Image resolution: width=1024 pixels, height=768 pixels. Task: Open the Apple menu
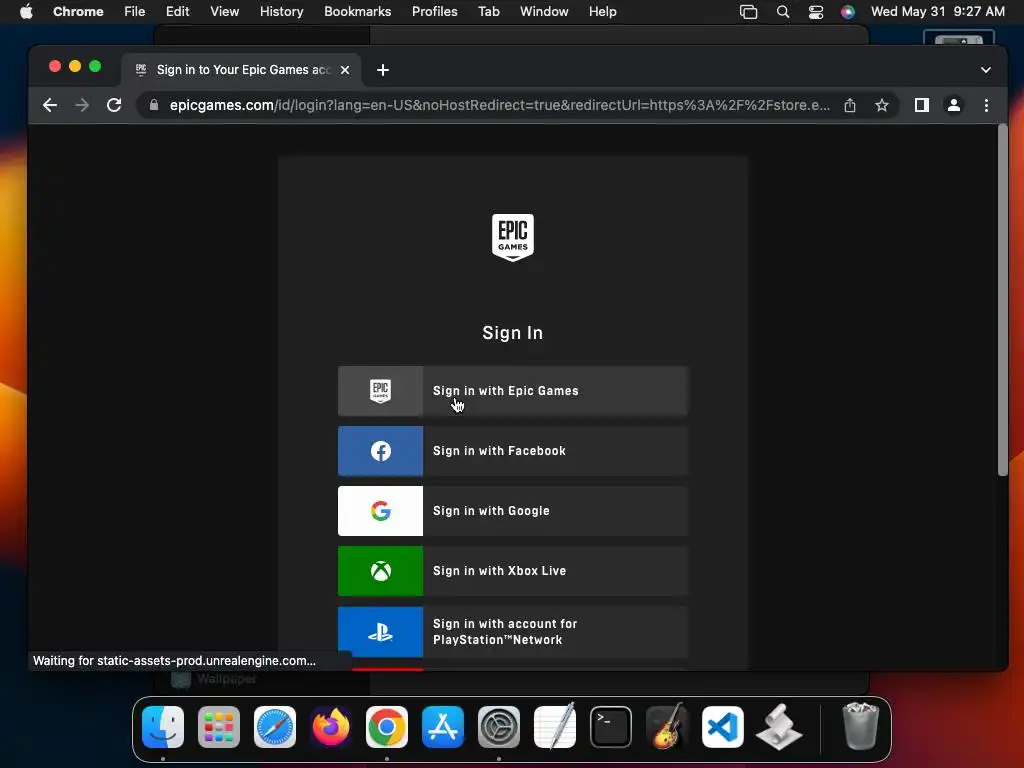tap(26, 12)
